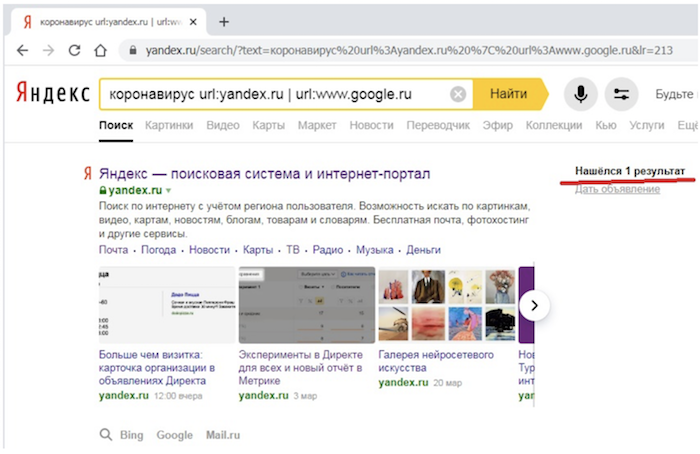
Task: Repeat the search in Bing
Action: pos(132,435)
